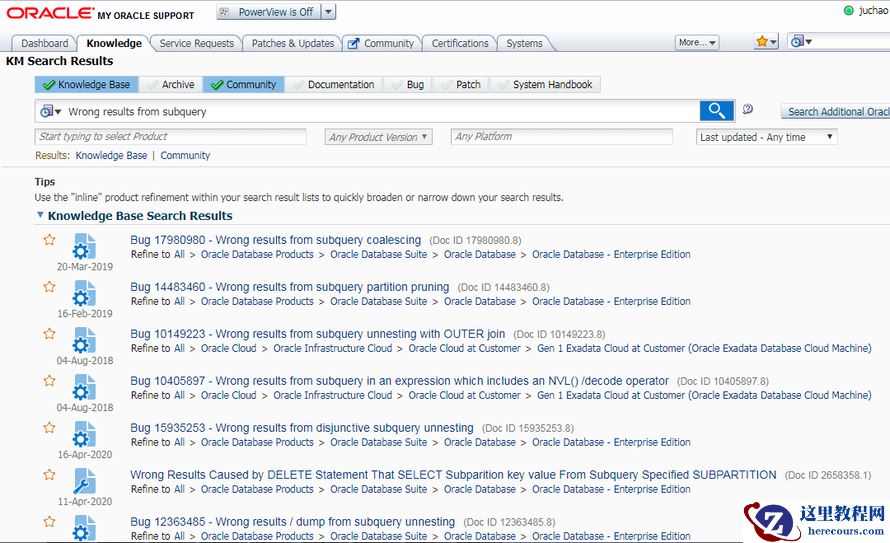Toggle Bug search source
This screenshot has width=890, height=543.
[x=408, y=85]
